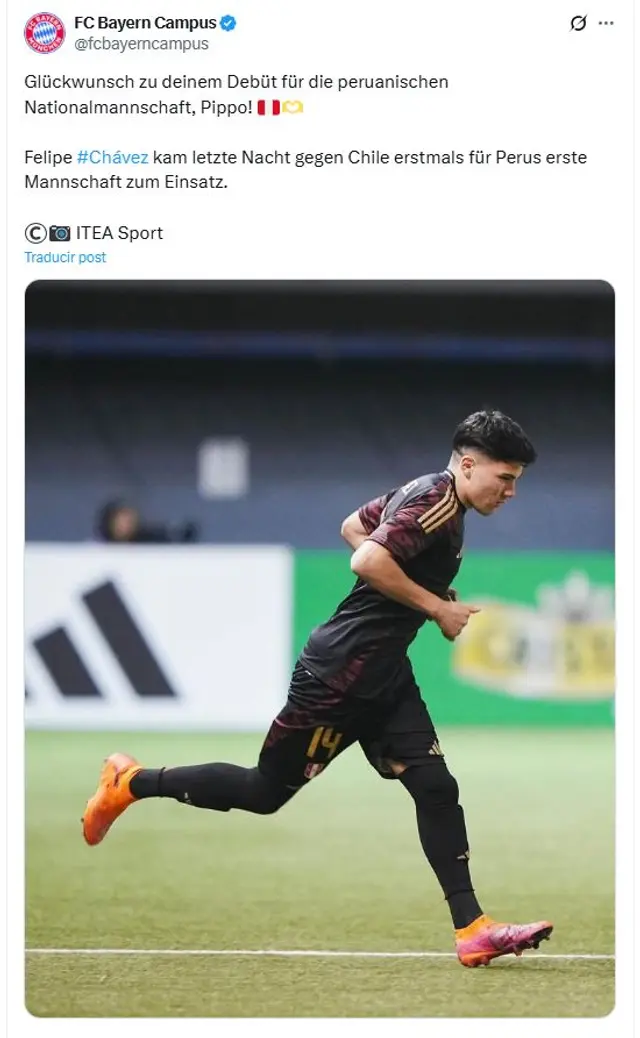Click the Adidas logo board in photo
This screenshot has height=1038, width=640.
[158, 638]
